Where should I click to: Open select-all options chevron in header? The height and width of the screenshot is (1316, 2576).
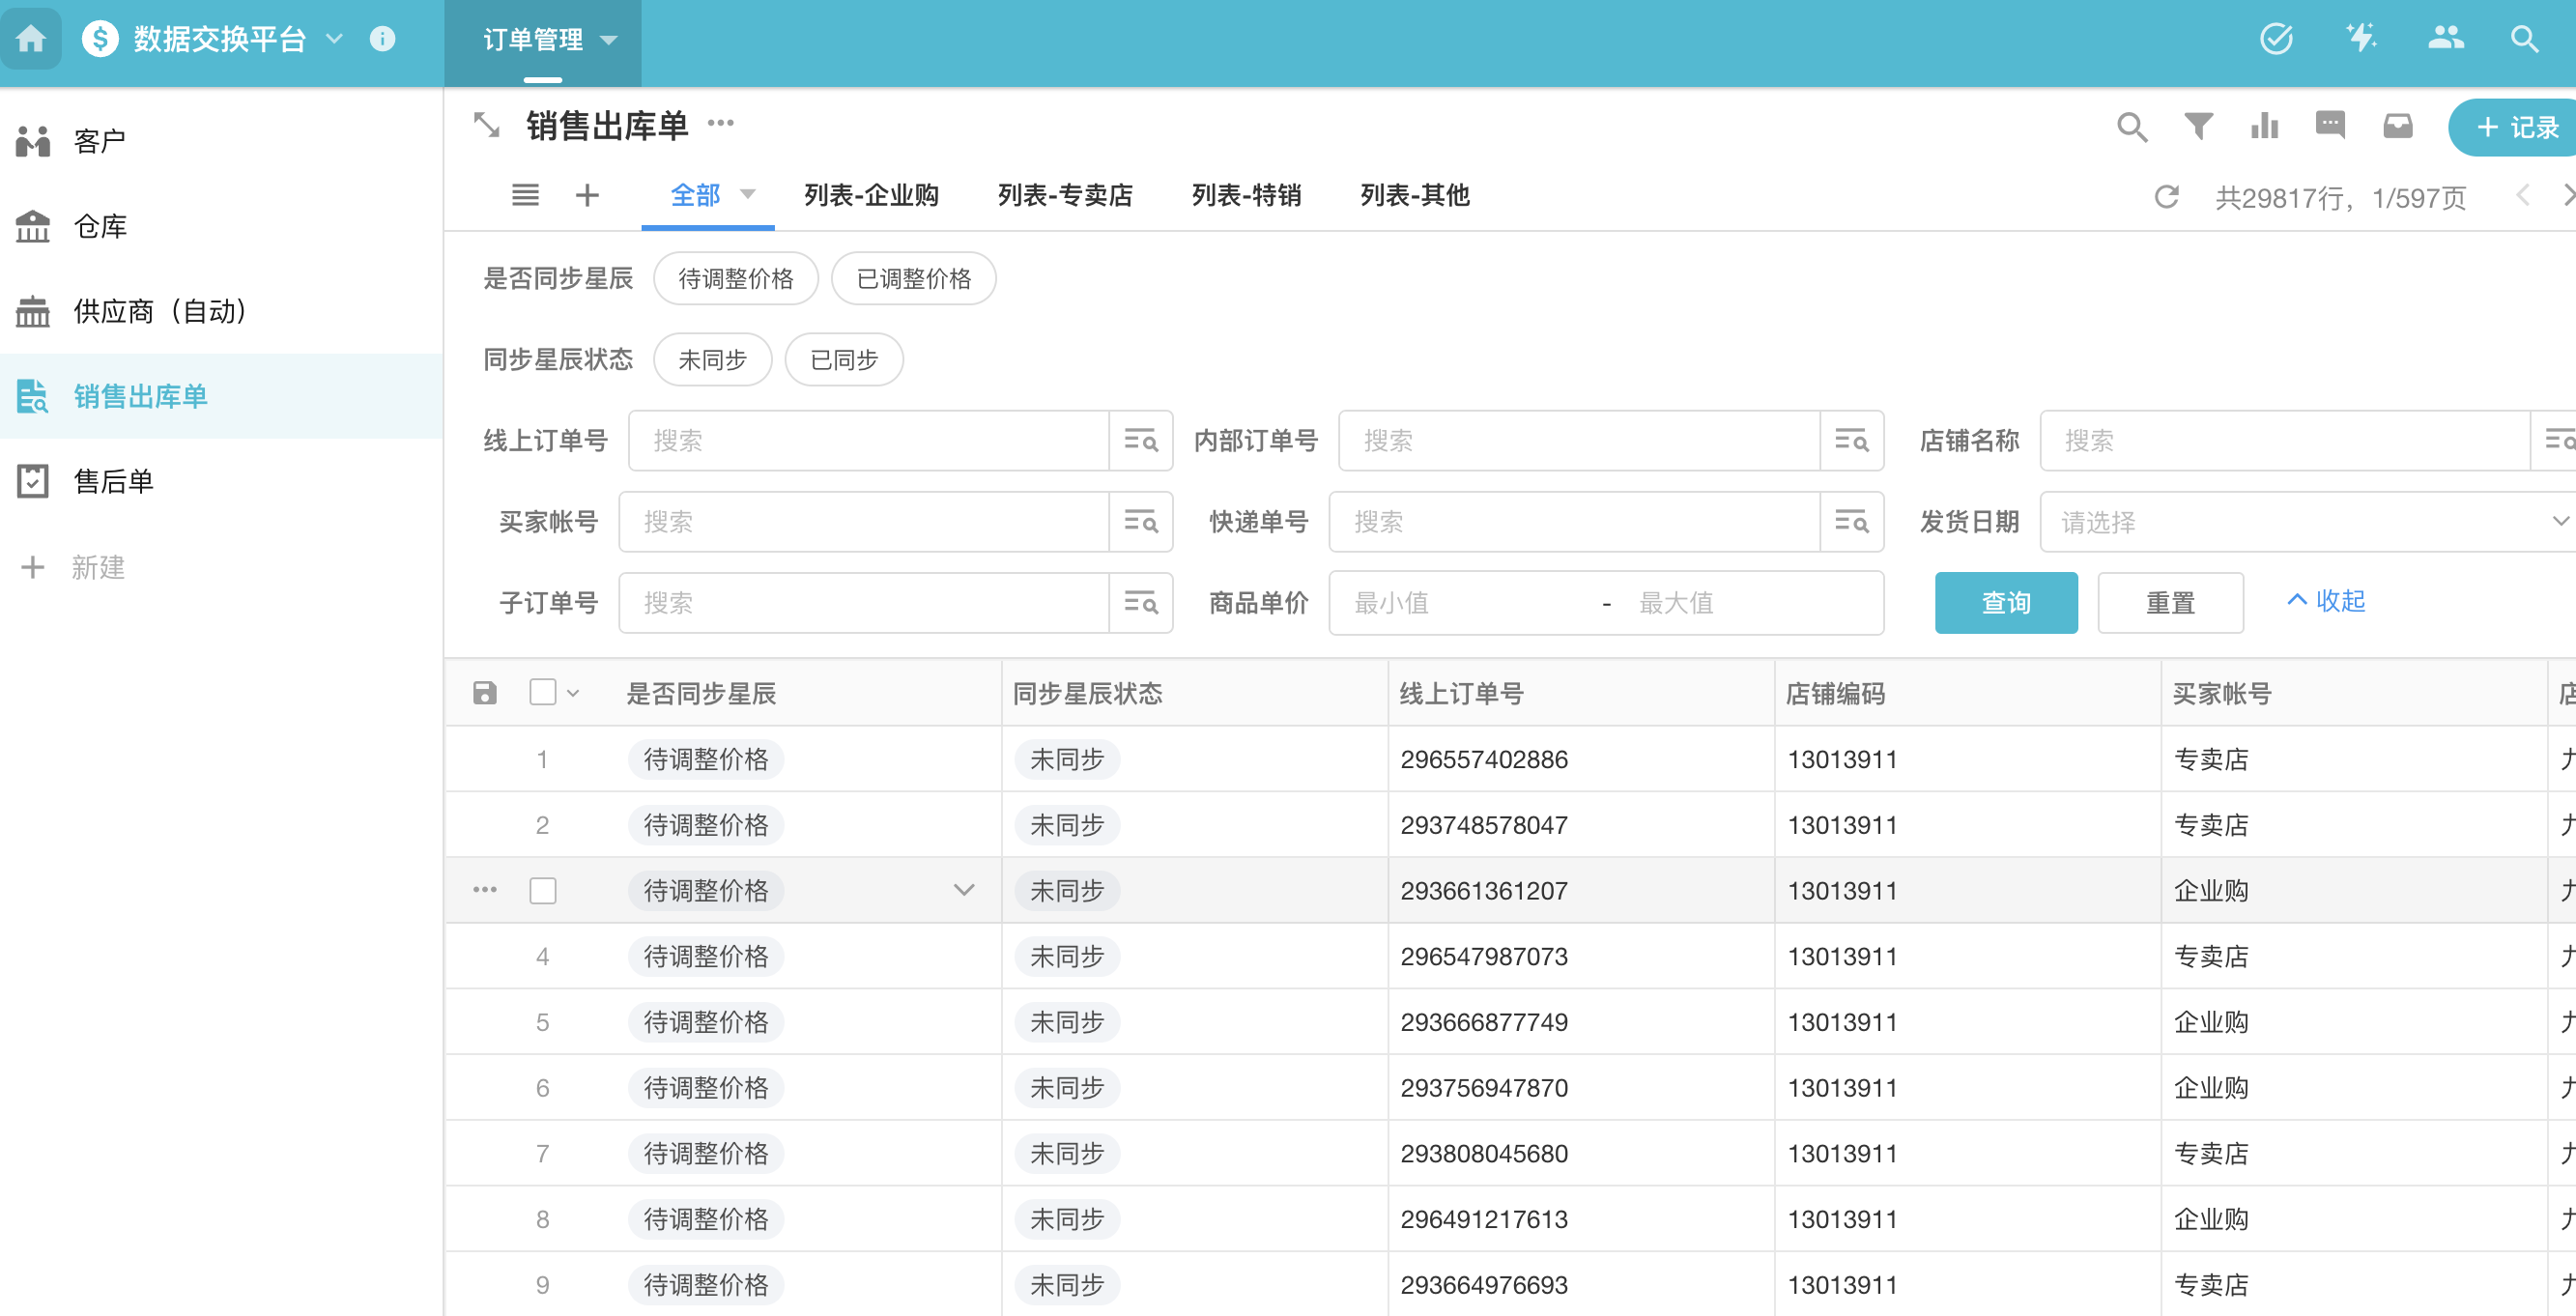(x=573, y=692)
